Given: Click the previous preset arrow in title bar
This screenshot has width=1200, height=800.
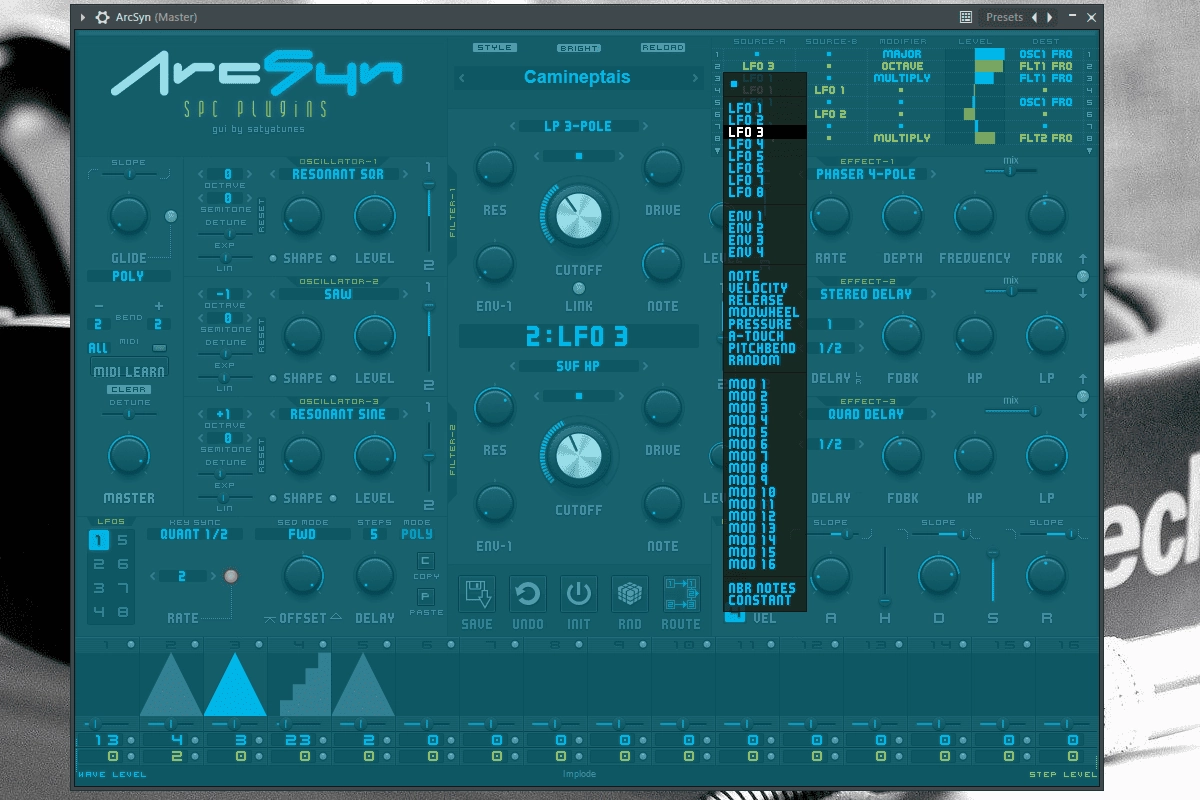Looking at the screenshot, I should point(1035,17).
